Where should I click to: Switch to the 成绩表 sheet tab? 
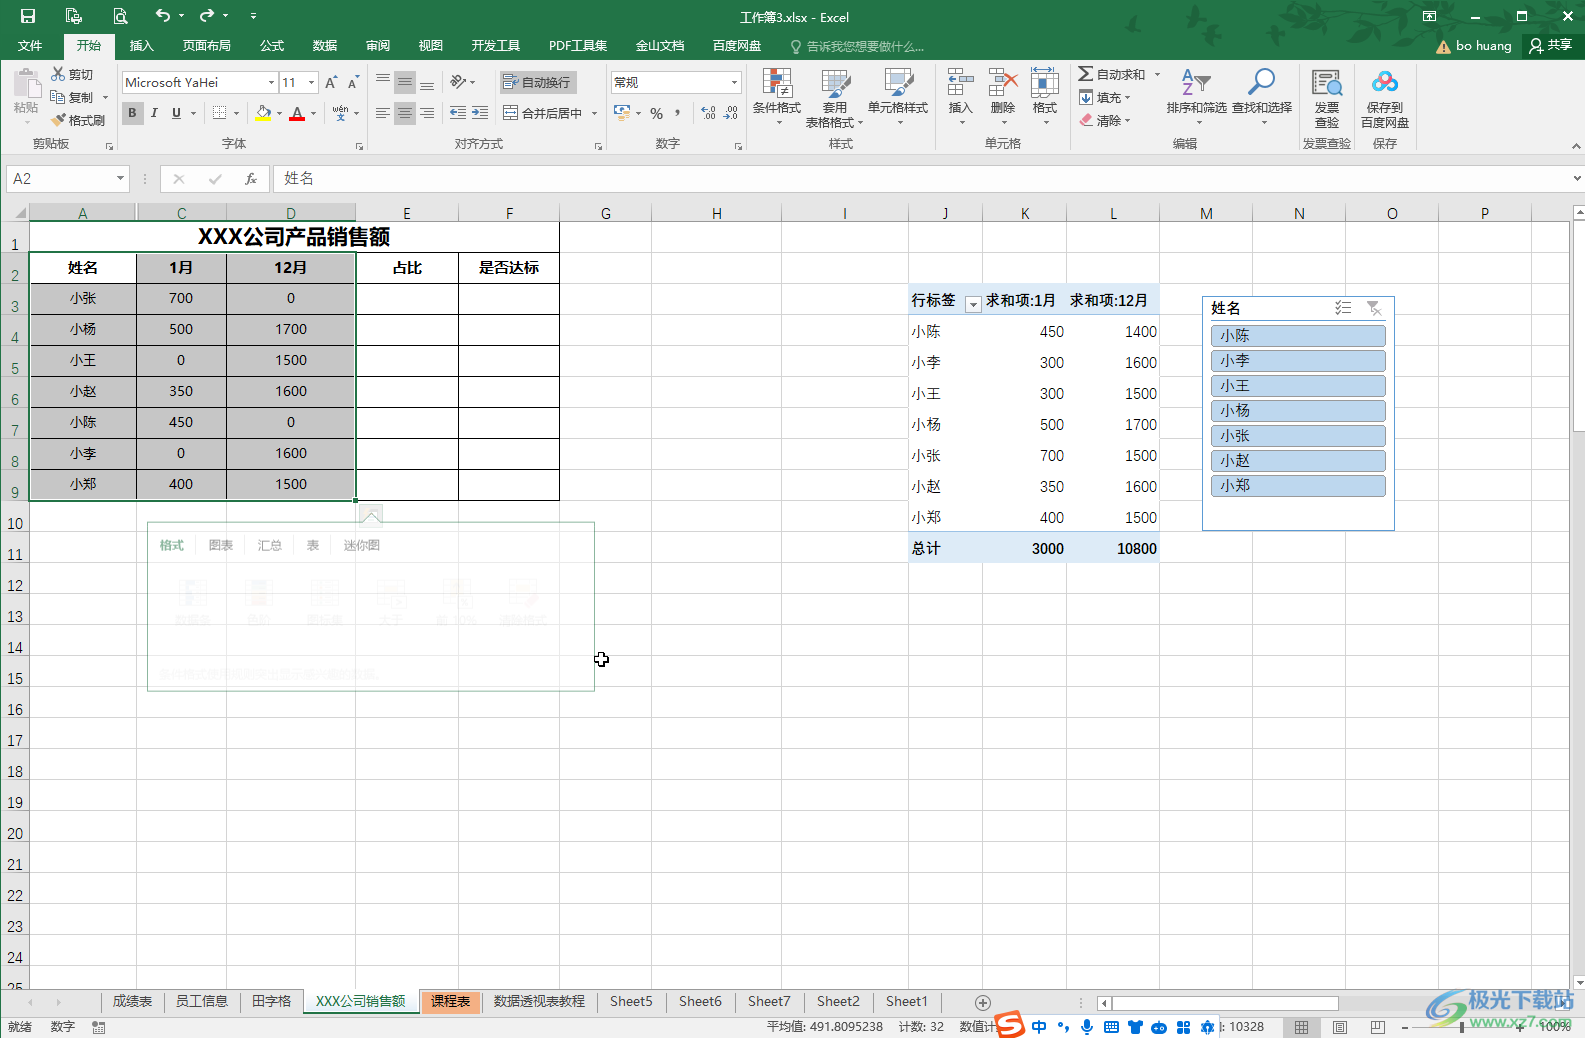point(132,1001)
